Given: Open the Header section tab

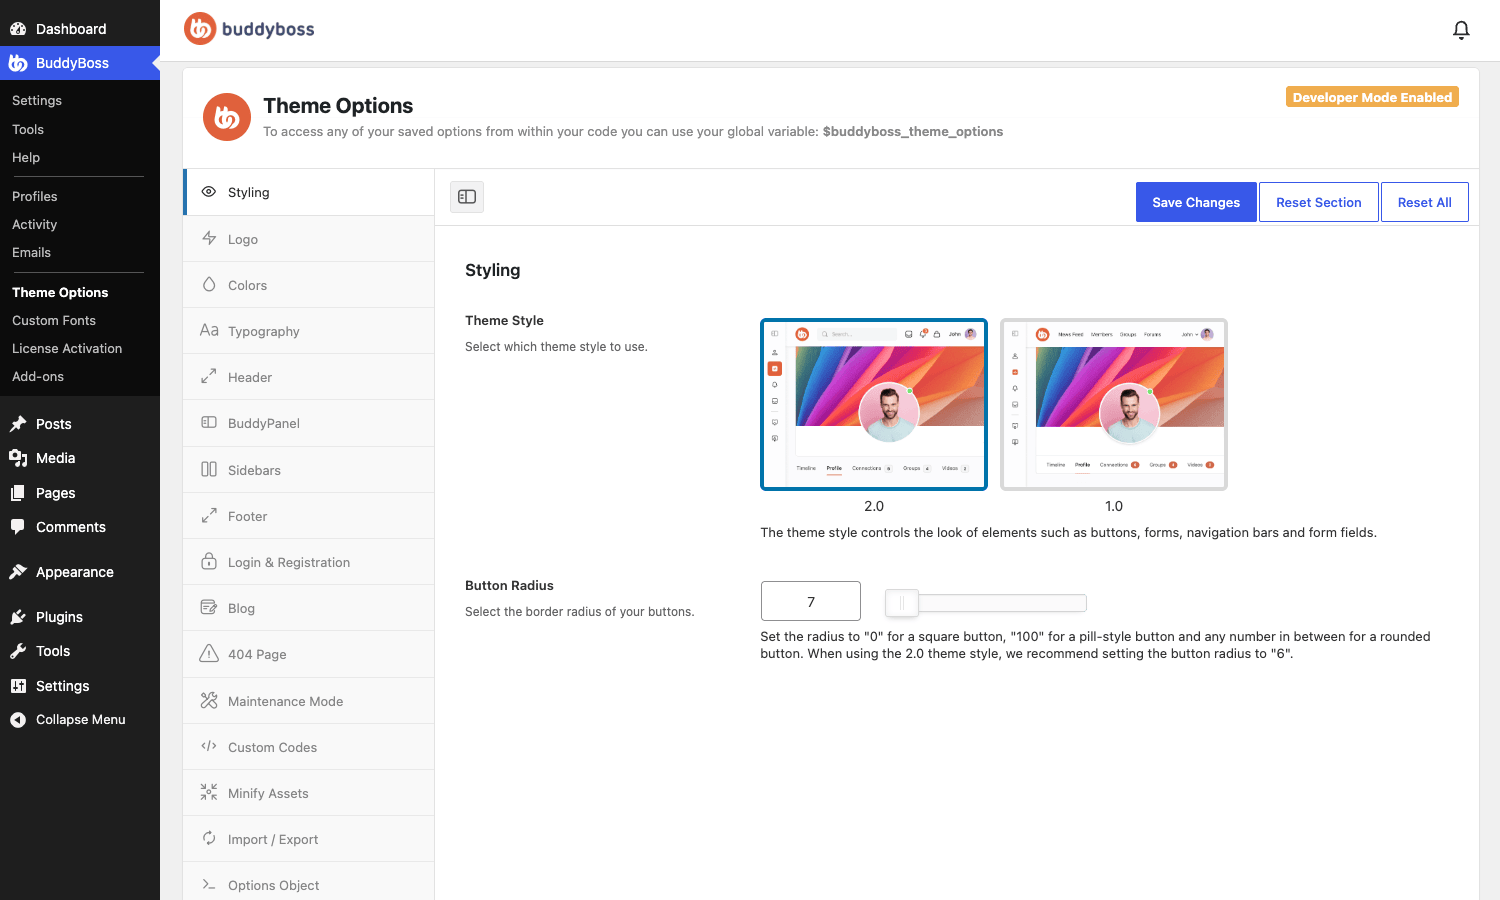Looking at the screenshot, I should (x=309, y=377).
